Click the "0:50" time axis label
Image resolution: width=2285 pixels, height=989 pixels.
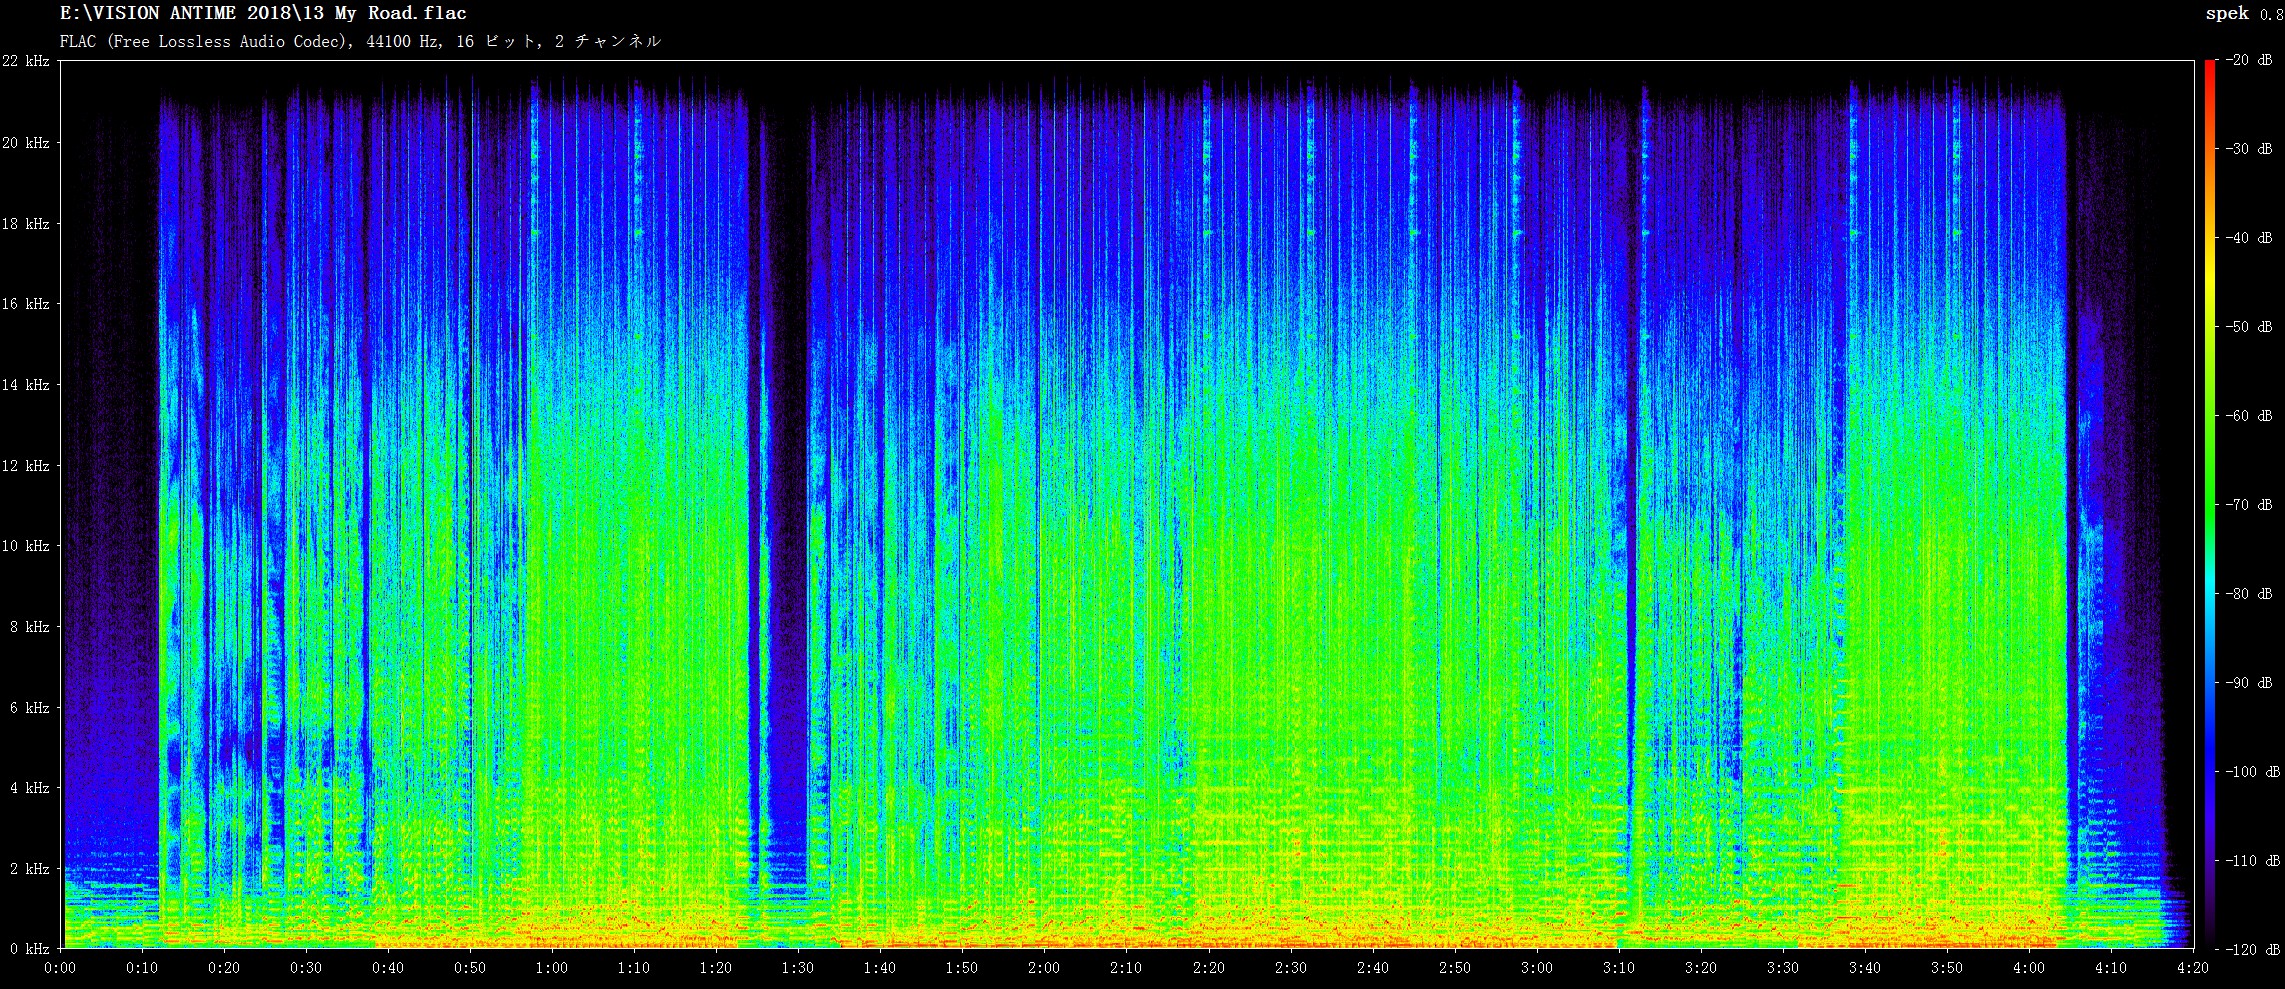[470, 968]
